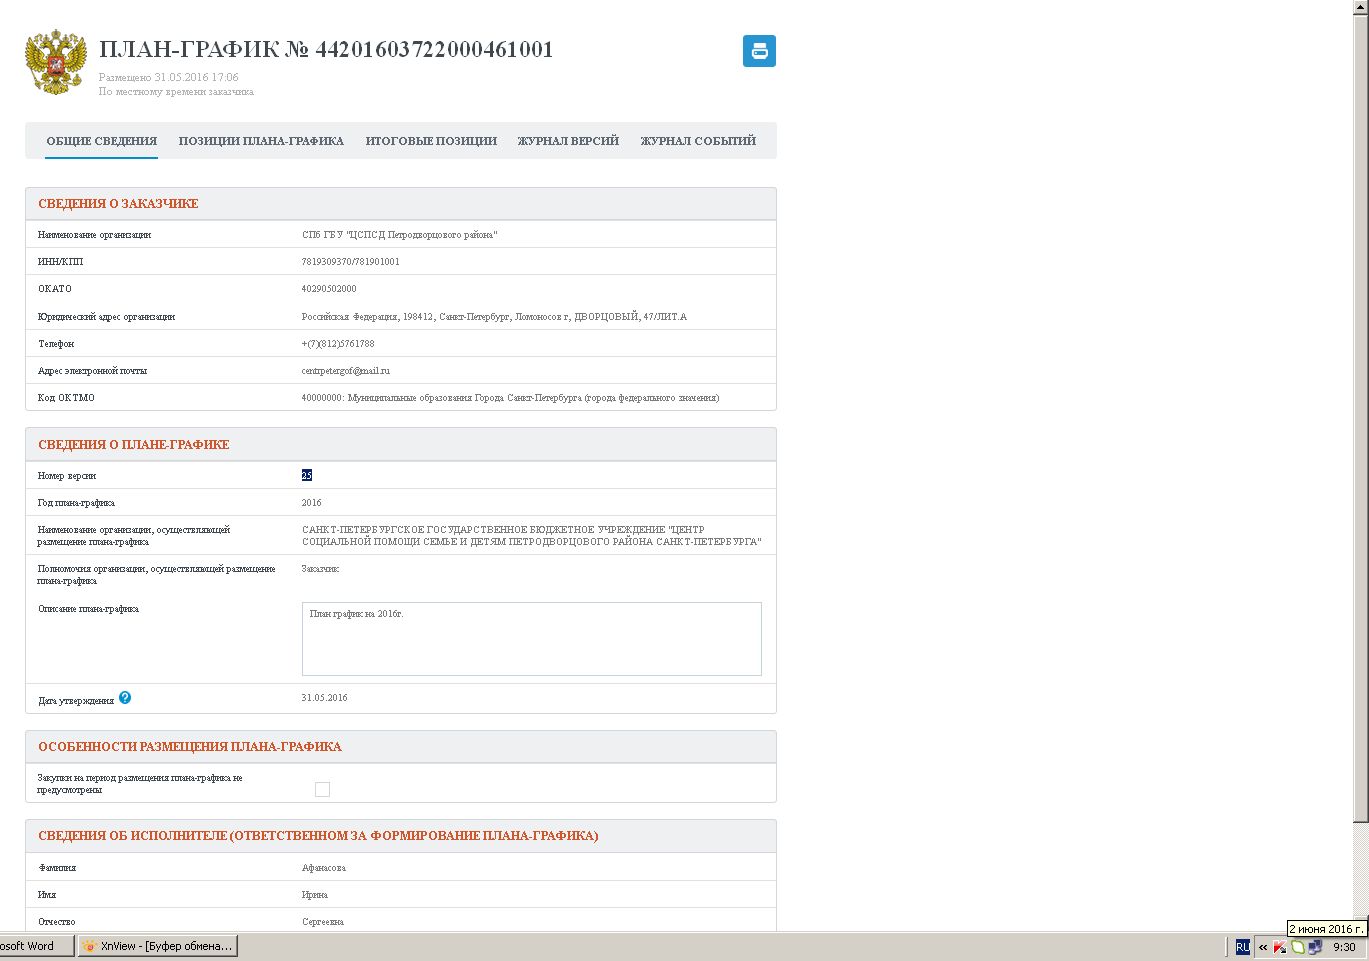Click the Код ОКТМО value 40000000
Viewport: 1369px width, 961px height.
tap(510, 398)
